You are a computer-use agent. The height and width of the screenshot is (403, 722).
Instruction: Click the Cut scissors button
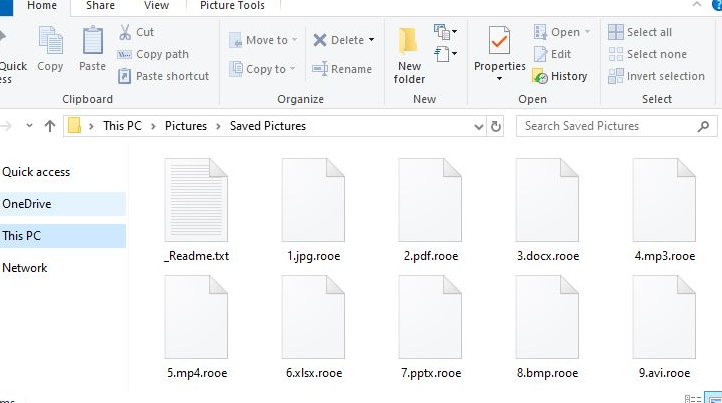click(x=136, y=32)
